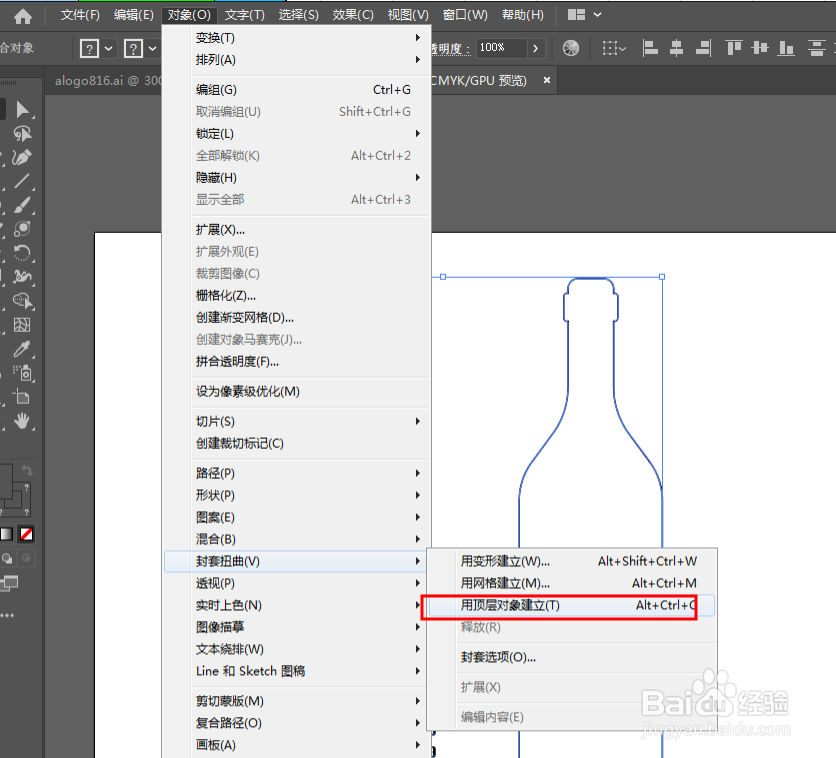The image size is (836, 758).
Task: Set color to None swatch
Action: (x=26, y=534)
